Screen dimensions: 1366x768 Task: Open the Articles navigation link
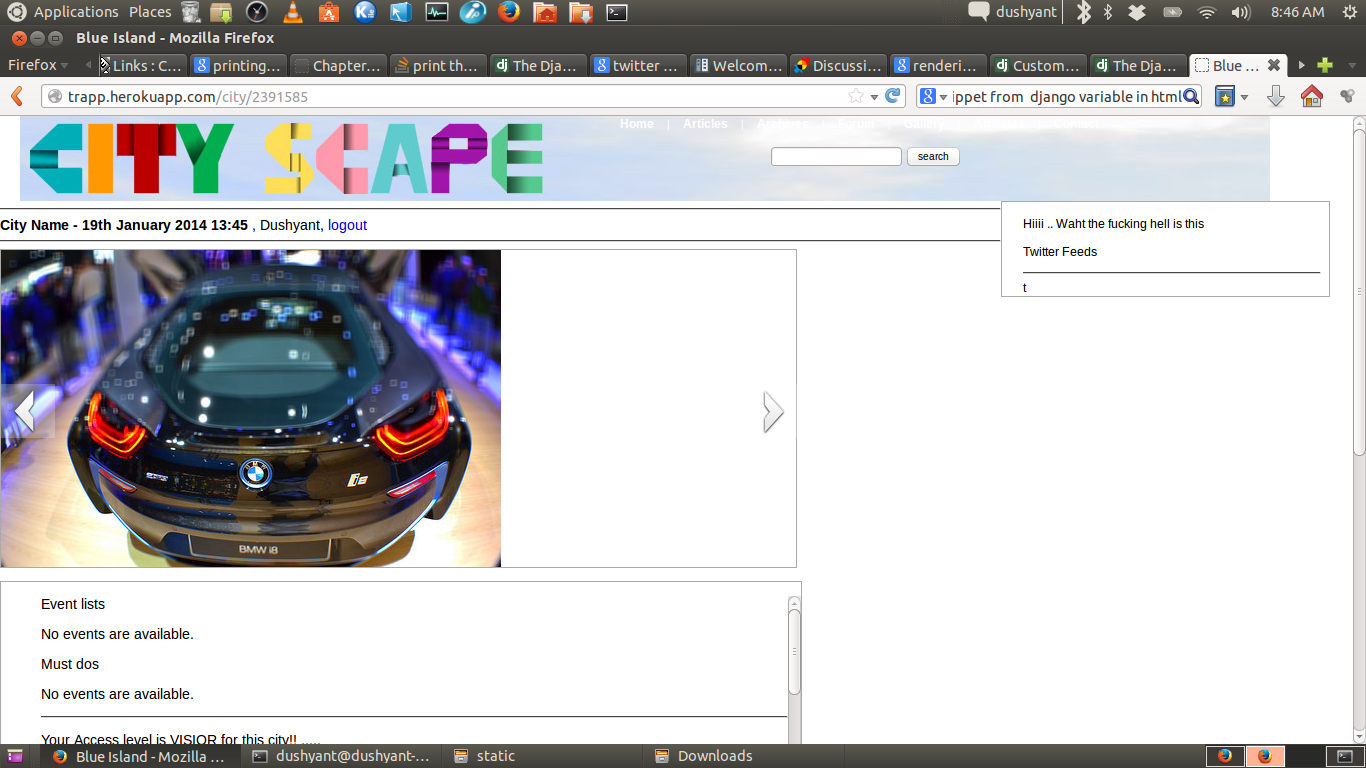pyautogui.click(x=705, y=124)
